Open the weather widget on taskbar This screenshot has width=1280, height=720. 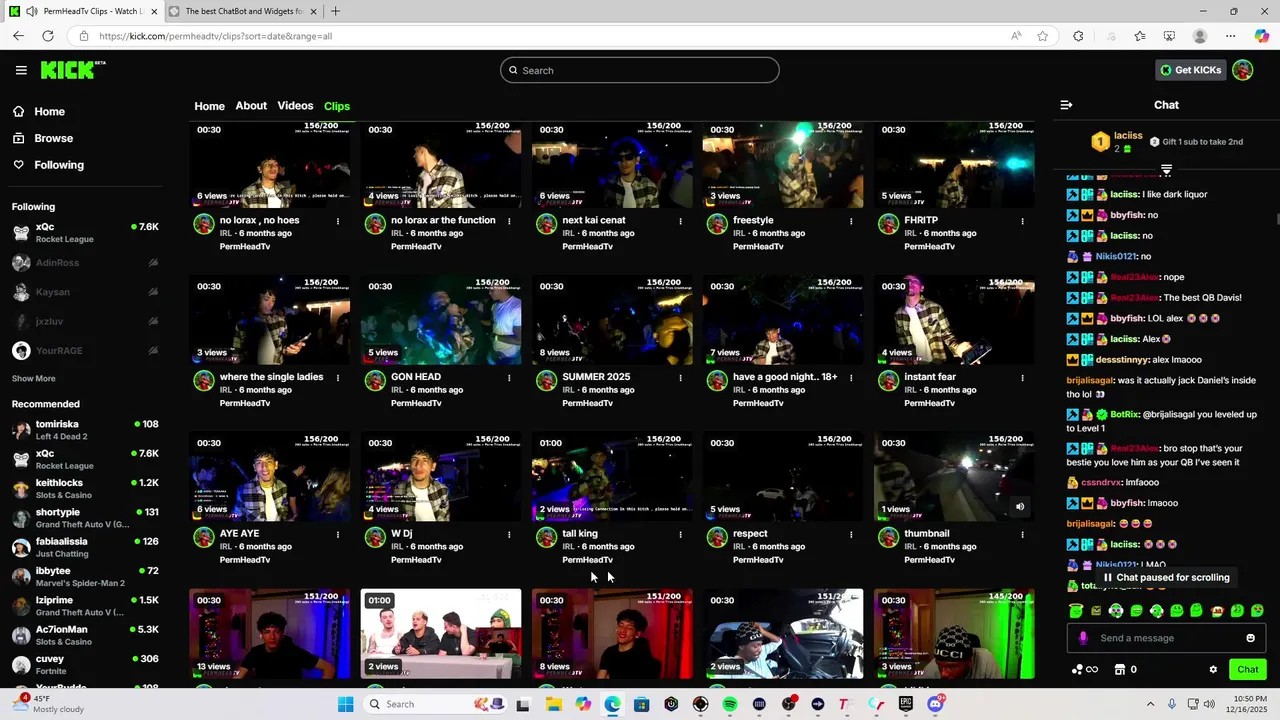(50, 704)
